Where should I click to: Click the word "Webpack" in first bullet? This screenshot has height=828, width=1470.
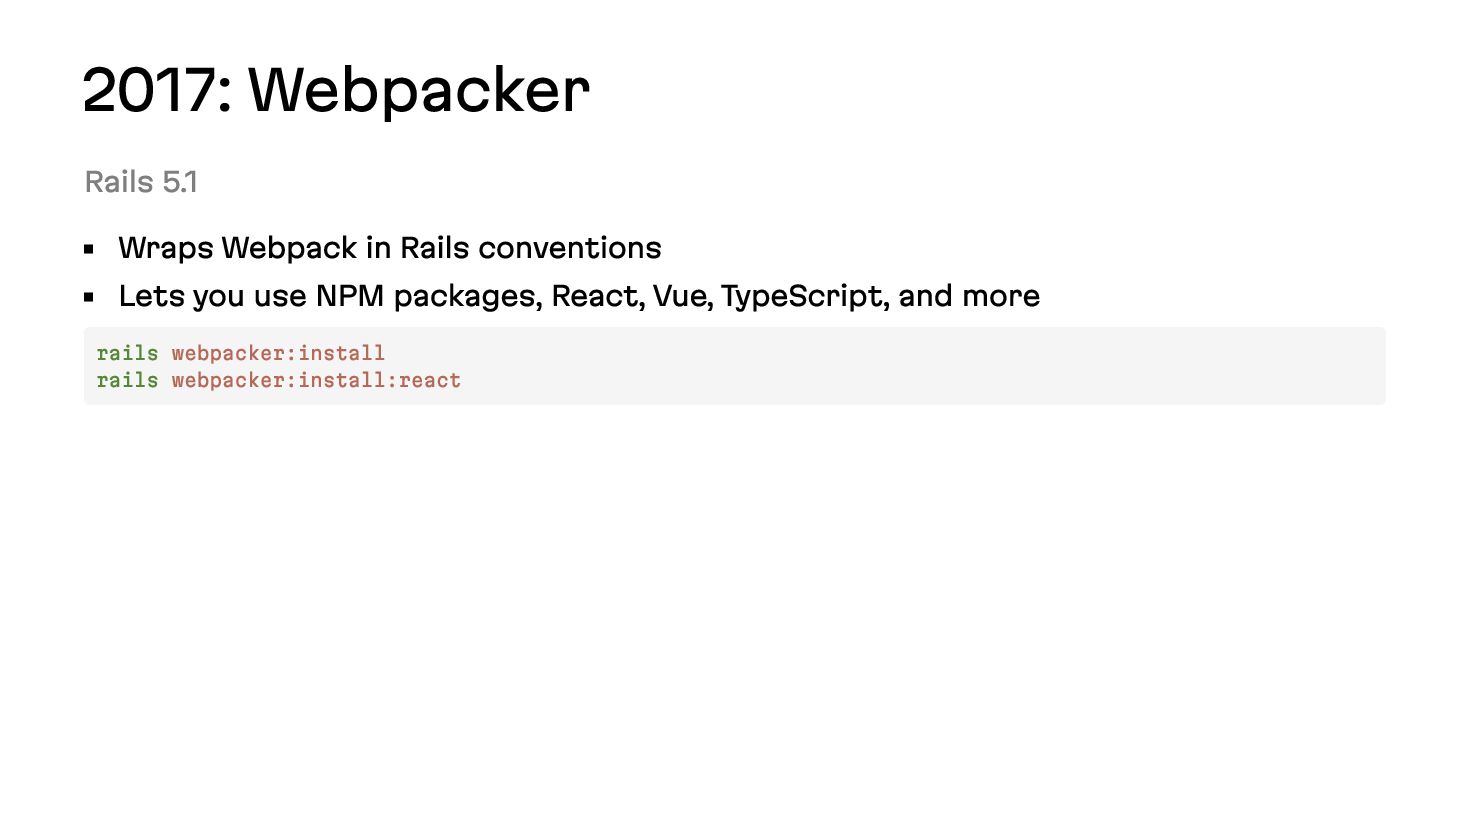[289, 248]
